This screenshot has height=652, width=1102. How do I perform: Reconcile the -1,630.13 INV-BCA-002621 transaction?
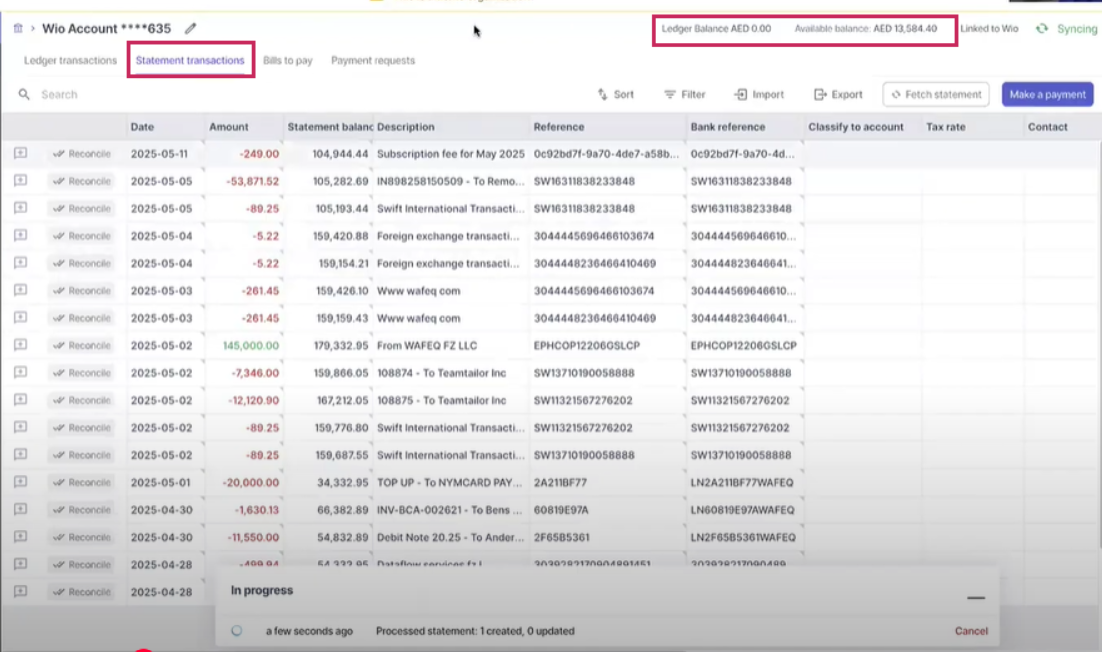pyautogui.click(x=82, y=509)
